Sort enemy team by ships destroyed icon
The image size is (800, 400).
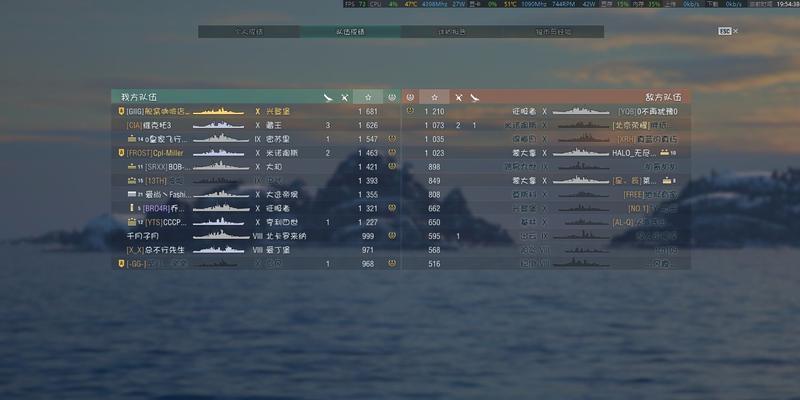(x=458, y=97)
